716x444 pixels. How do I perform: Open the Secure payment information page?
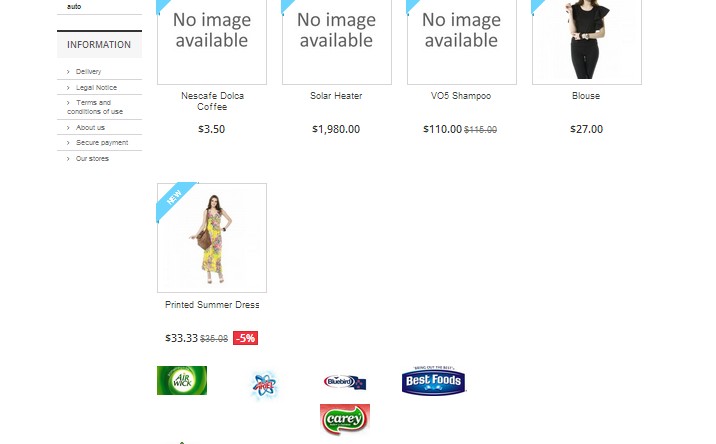tap(102, 143)
